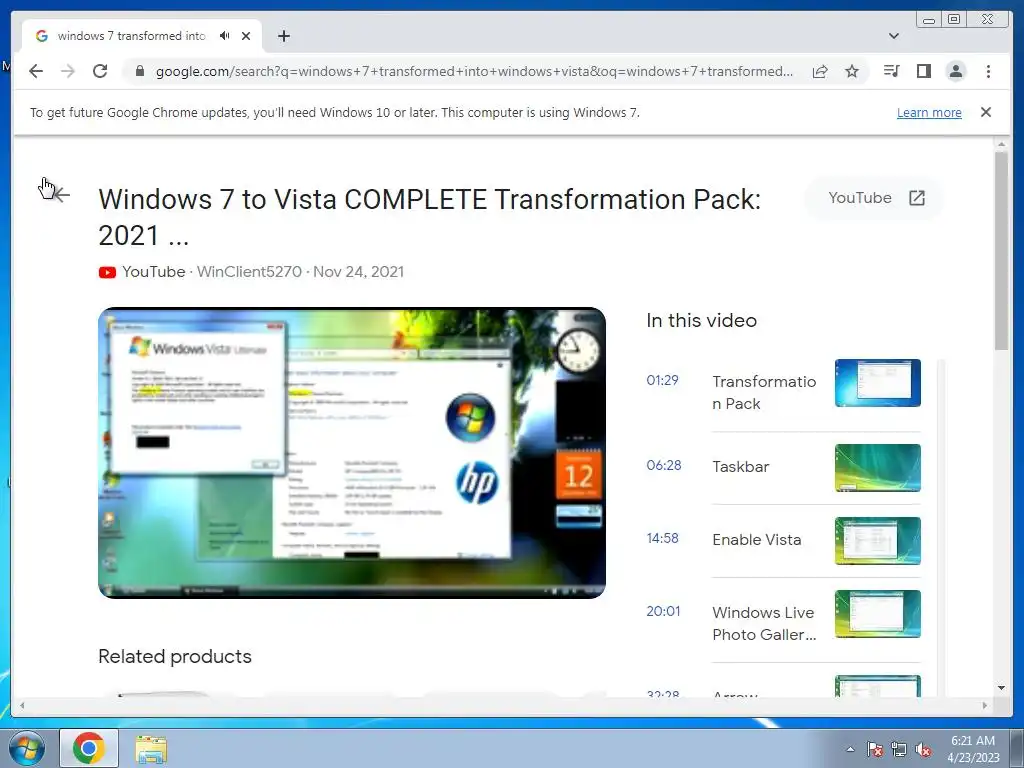Click horizontal scrollbar right arrow
1024x768 pixels.
tap(985, 705)
